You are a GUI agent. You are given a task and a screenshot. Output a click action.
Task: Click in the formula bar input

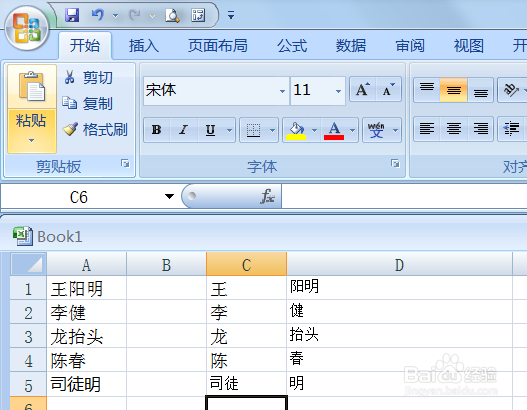[x=404, y=197]
